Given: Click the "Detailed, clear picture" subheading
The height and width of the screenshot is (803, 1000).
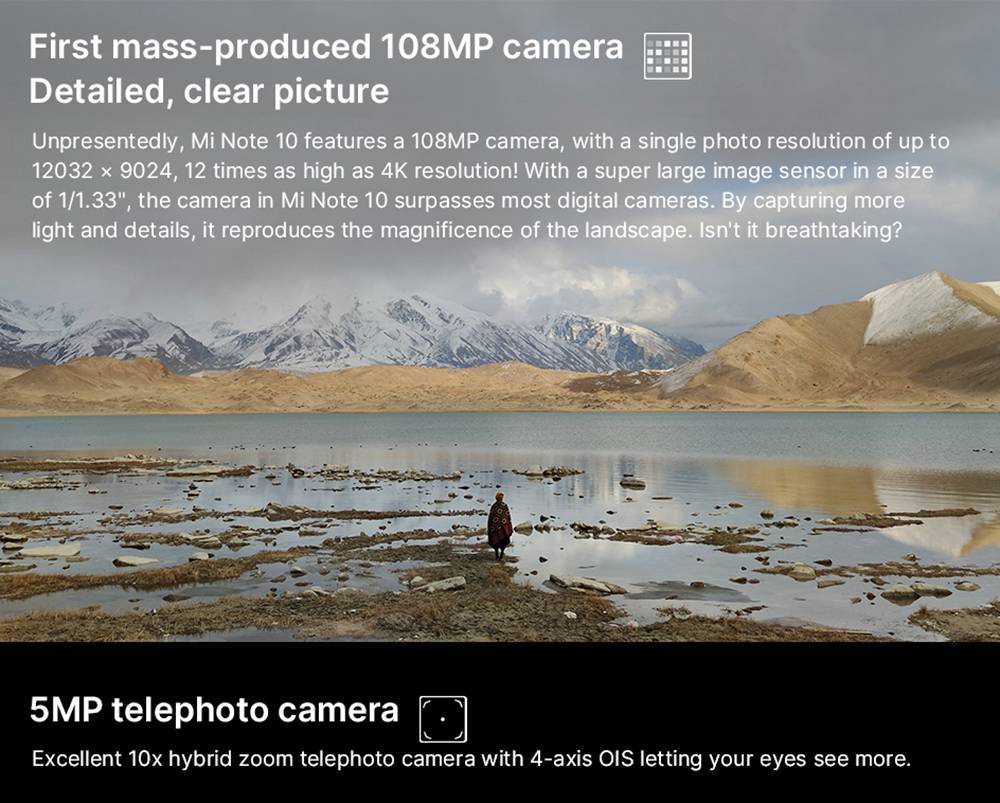Looking at the screenshot, I should [209, 91].
